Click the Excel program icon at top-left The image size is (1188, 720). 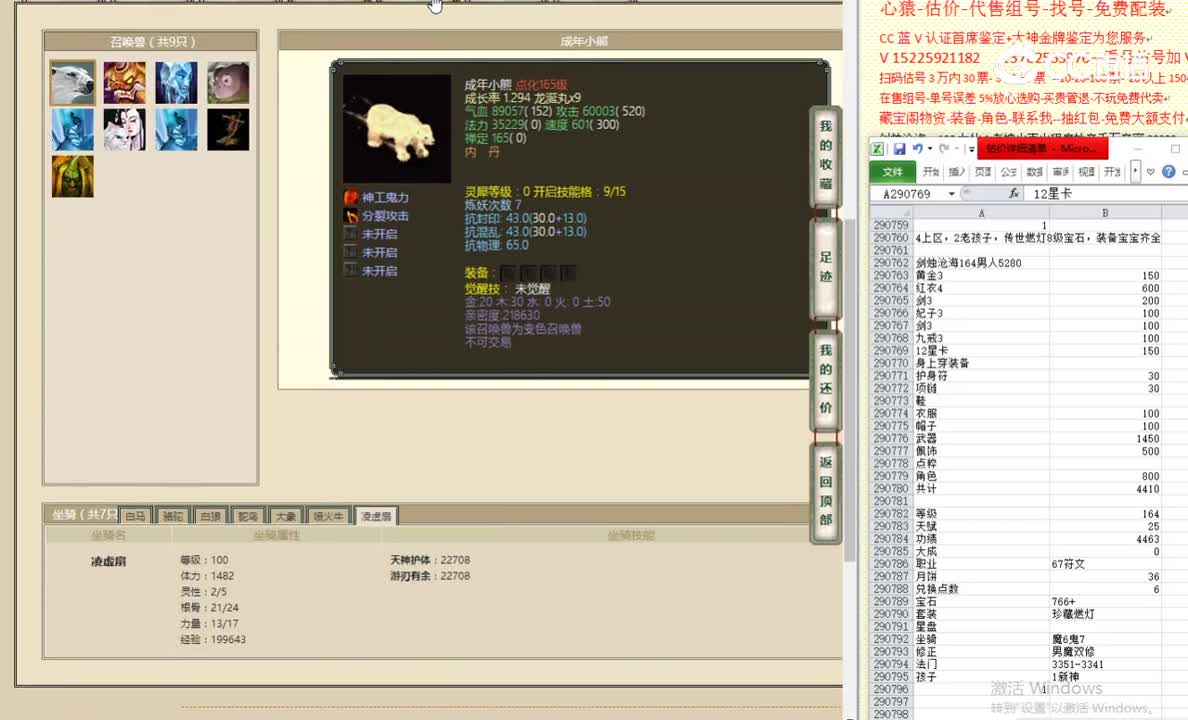pyautogui.click(x=877, y=148)
